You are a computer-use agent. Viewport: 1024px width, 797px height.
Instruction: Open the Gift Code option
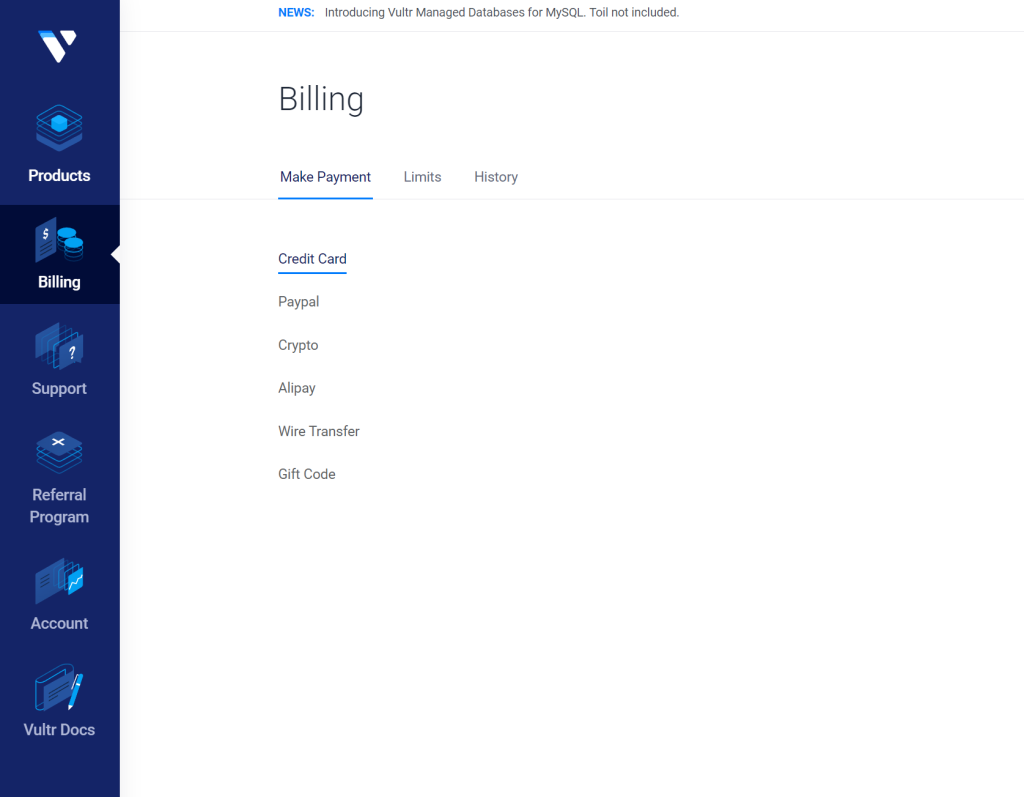pos(306,474)
